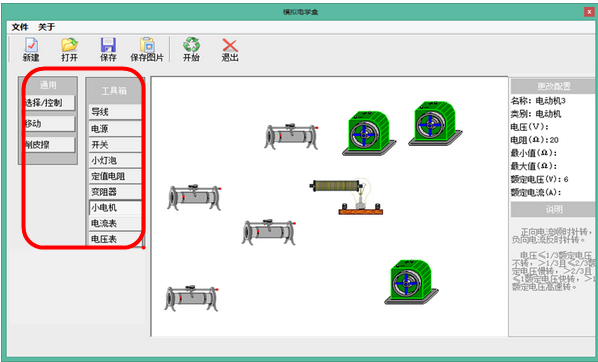
Task: Click the 新建 (New) toolbar icon
Action: [x=31, y=45]
